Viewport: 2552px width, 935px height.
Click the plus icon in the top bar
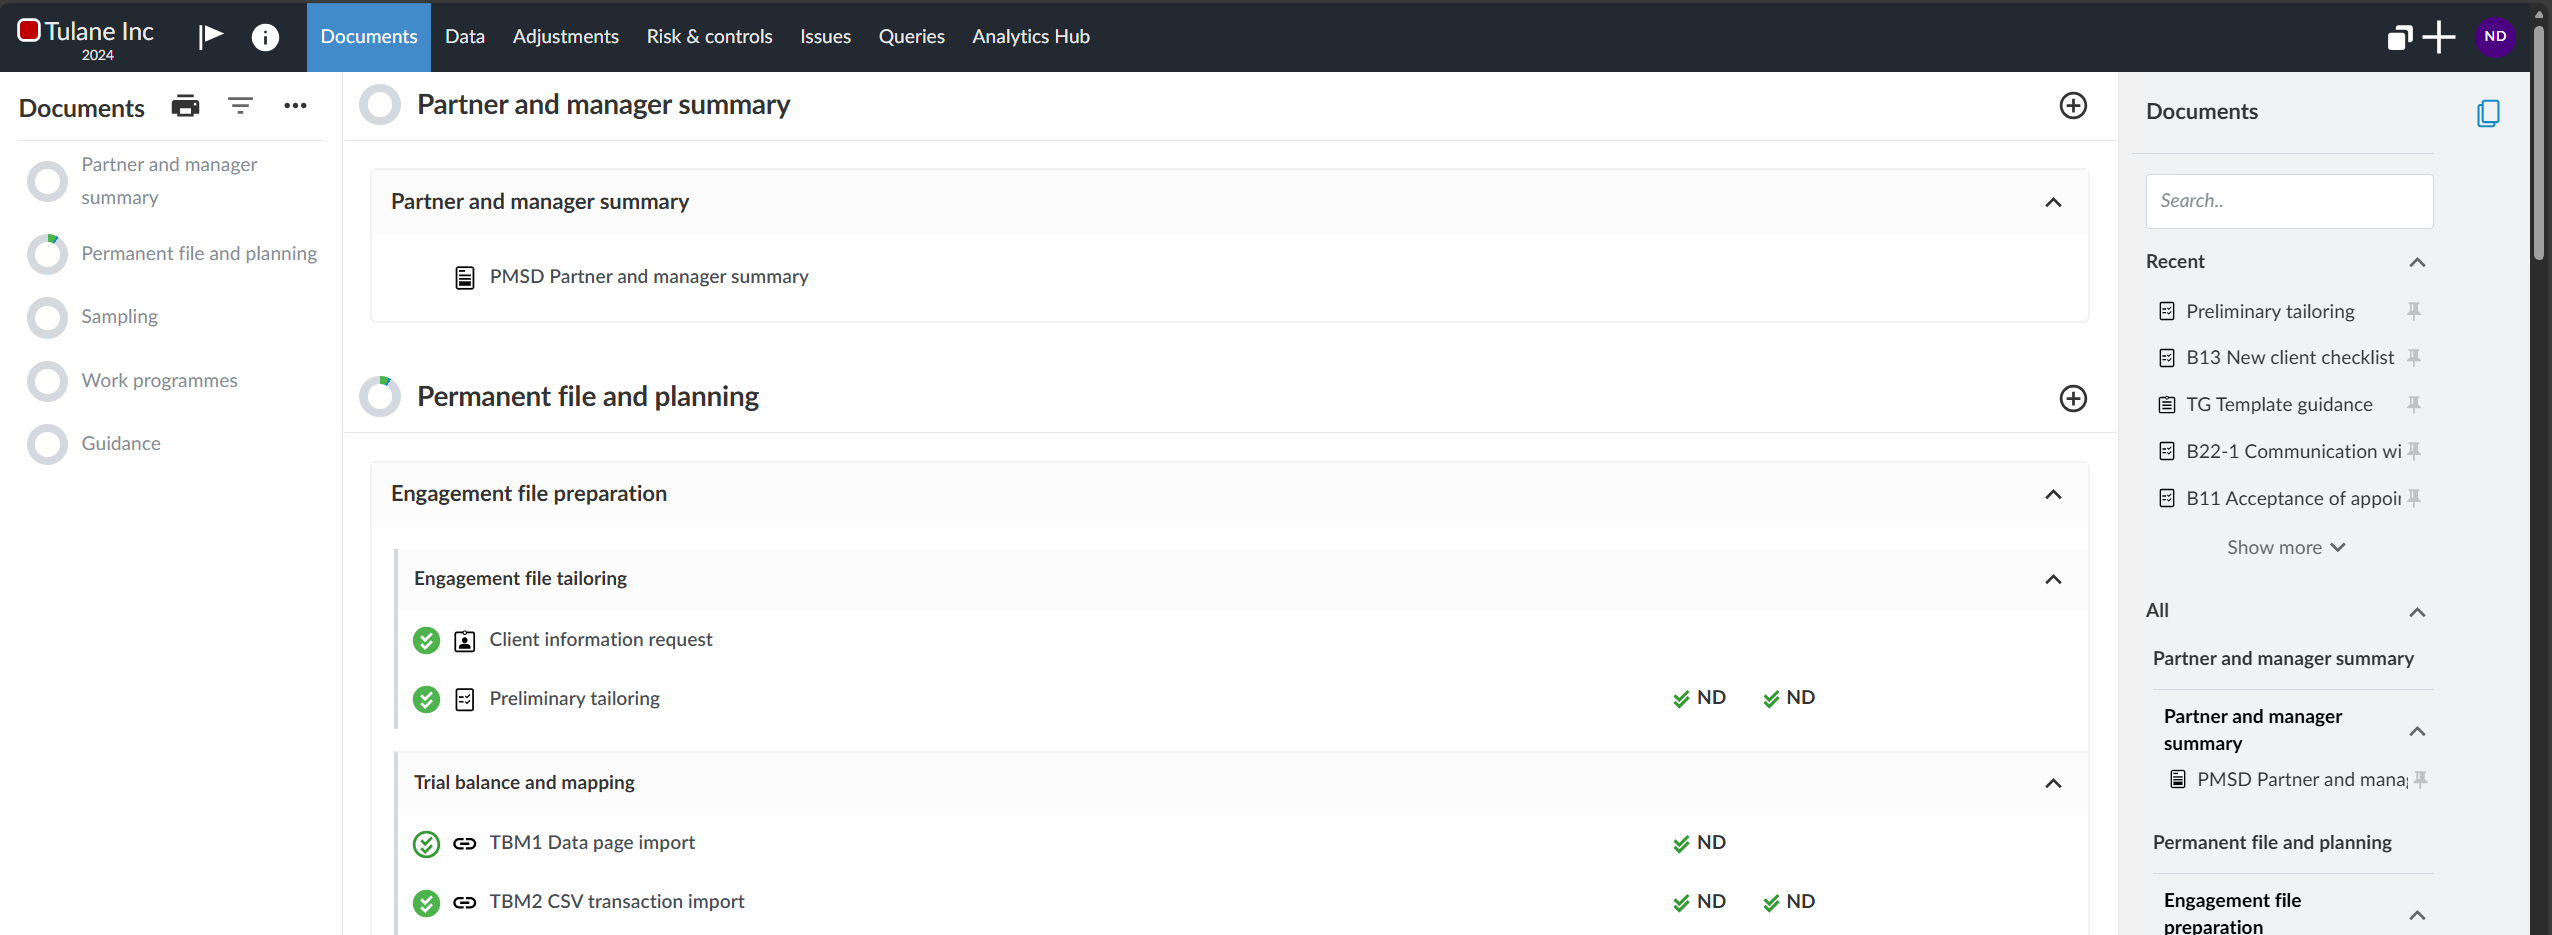tap(2439, 37)
